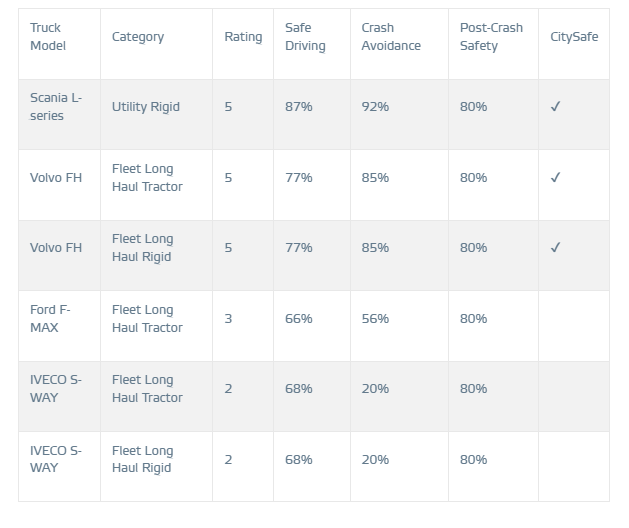Click the CitySafe checkmark for Scania L-series
Image resolution: width=629 pixels, height=528 pixels.
tap(555, 107)
